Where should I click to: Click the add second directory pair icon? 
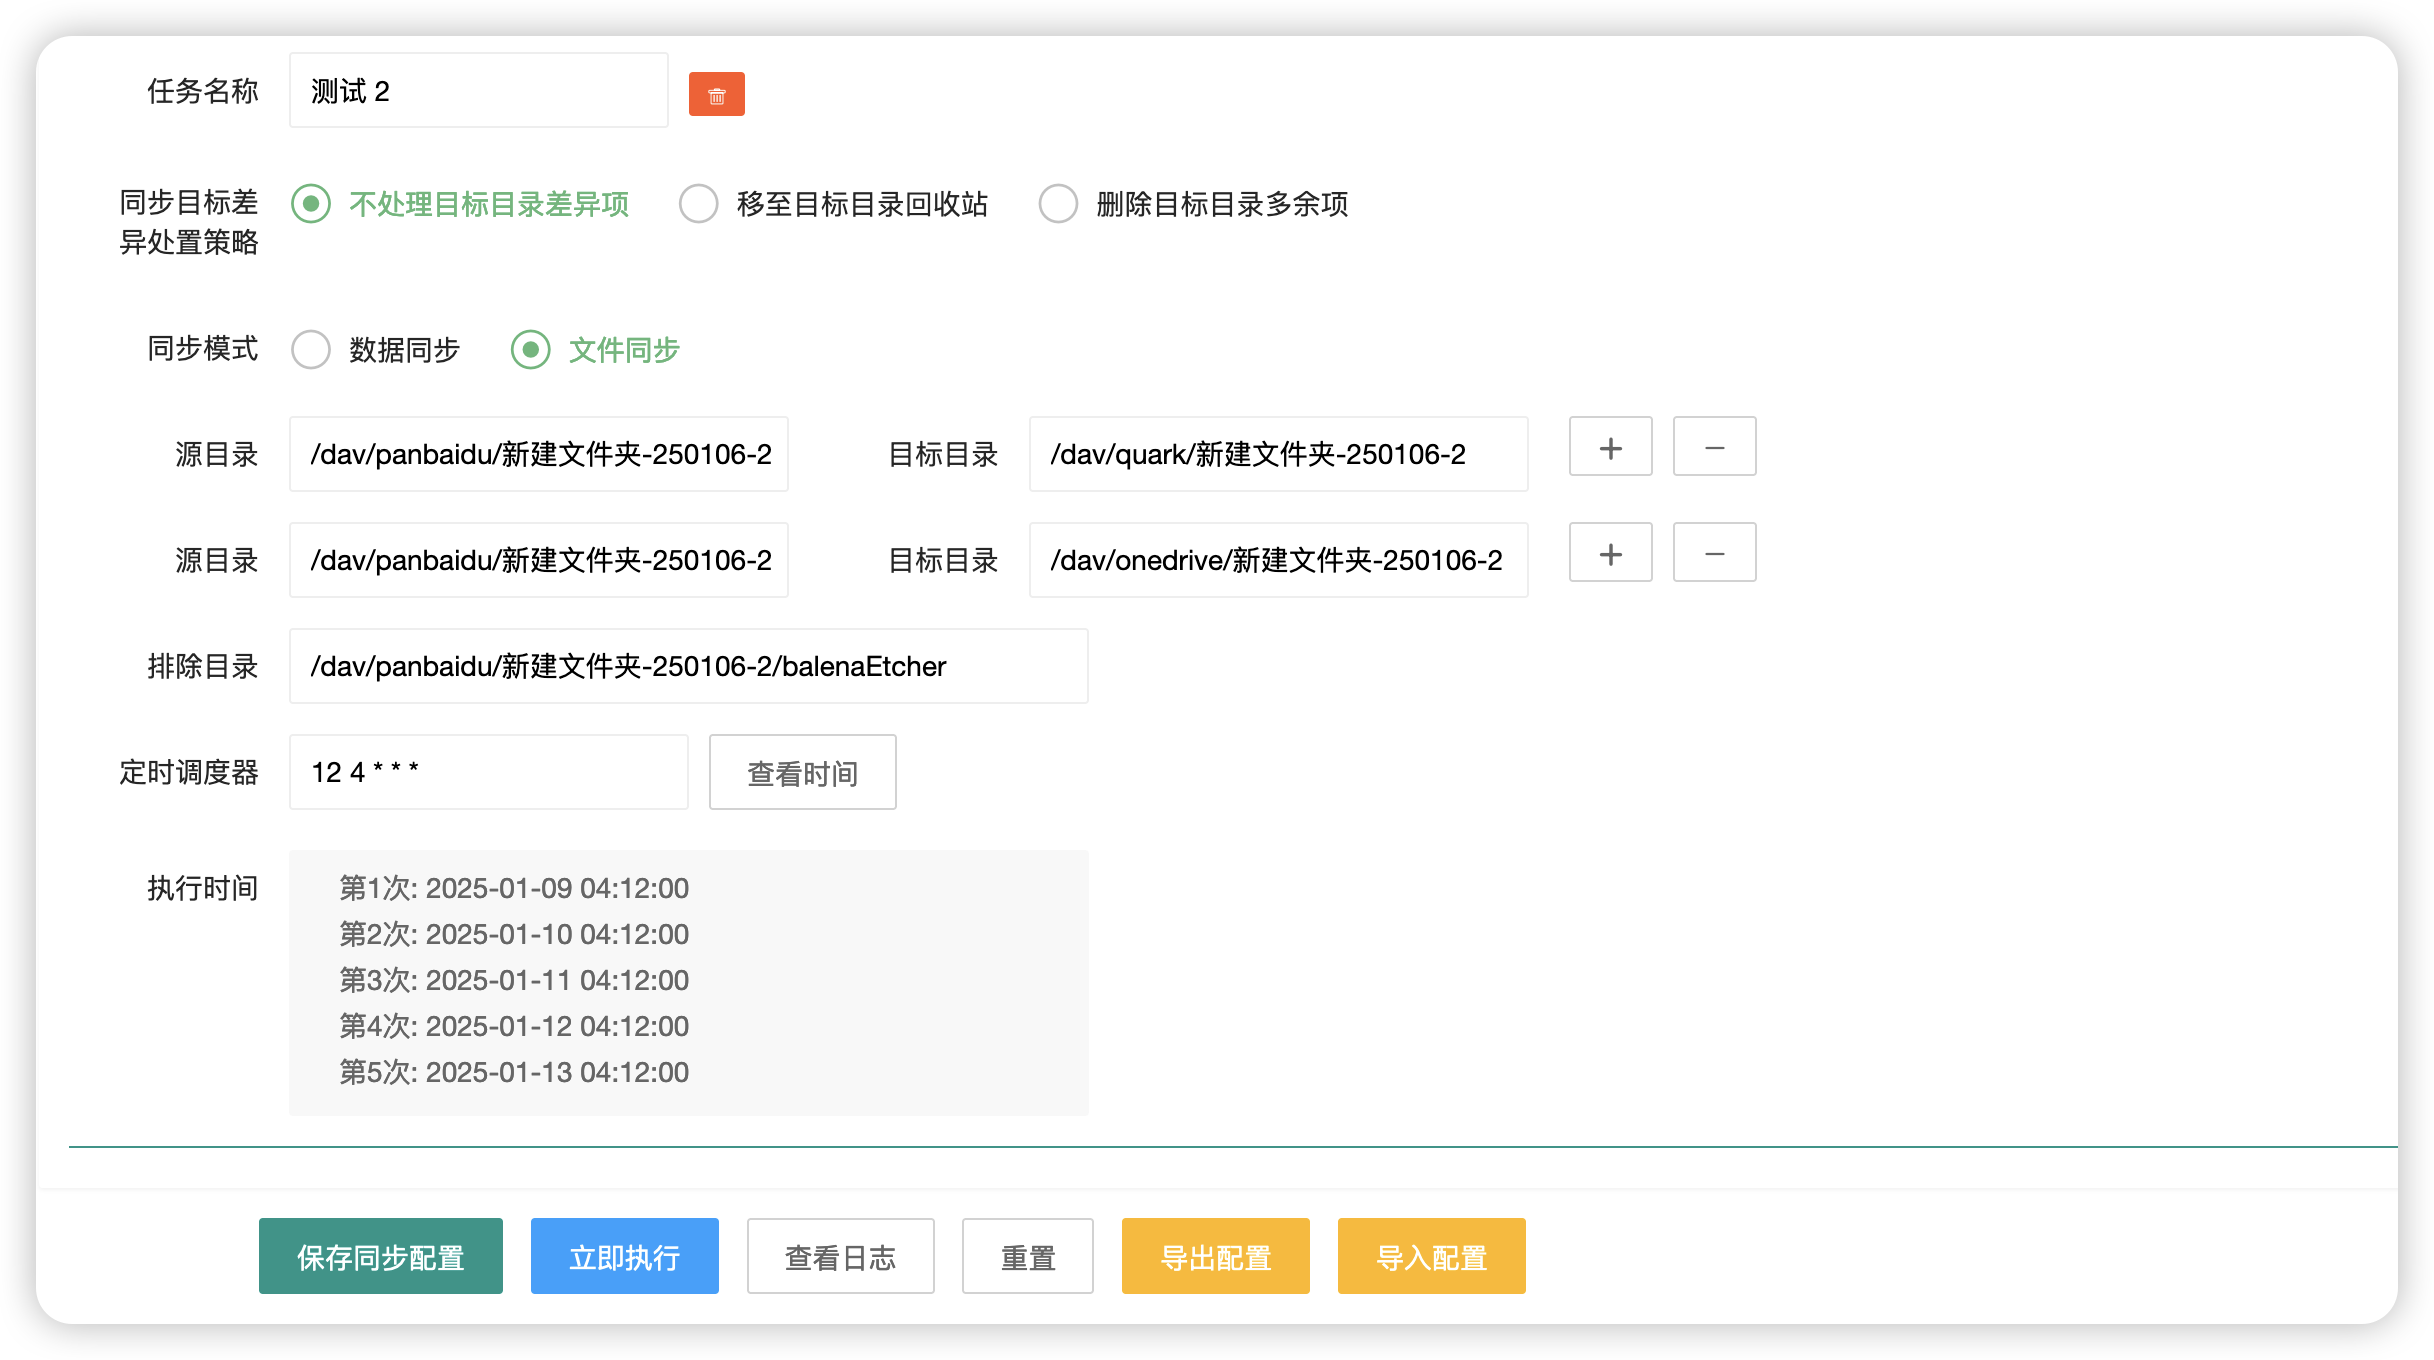[x=1610, y=553]
